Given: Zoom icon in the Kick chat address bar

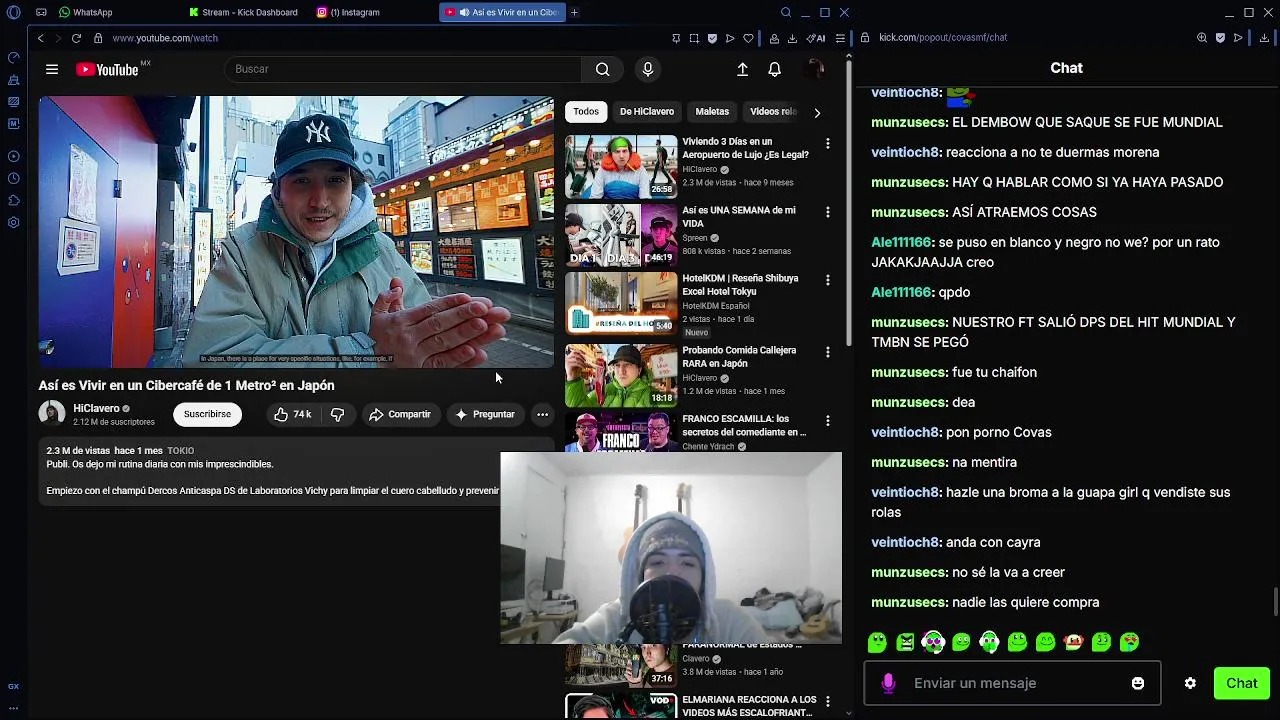Looking at the screenshot, I should coord(1202,38).
